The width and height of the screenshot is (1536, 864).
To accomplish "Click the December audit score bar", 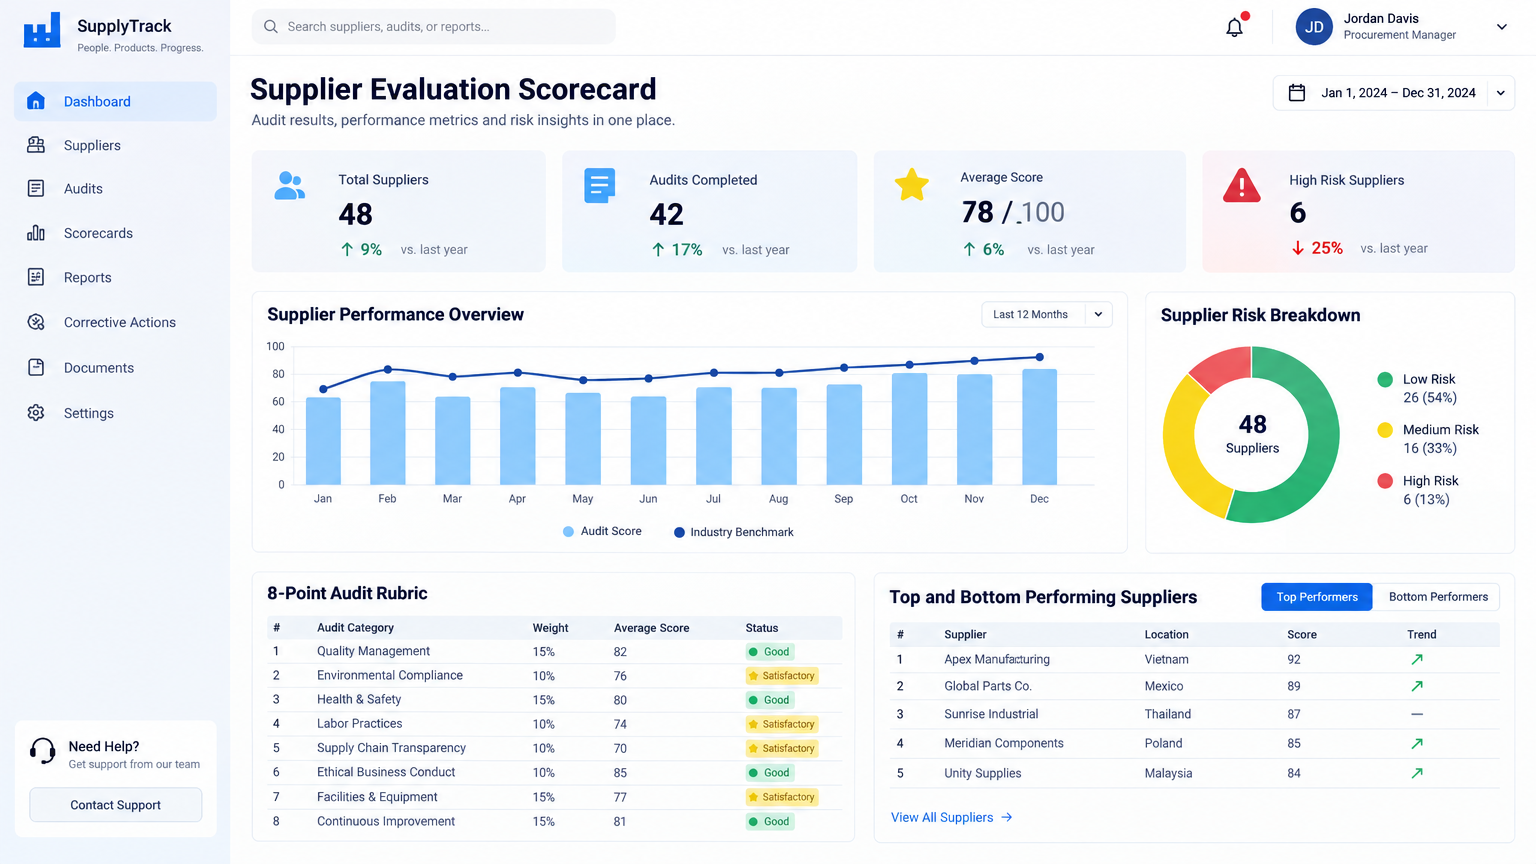I will [1040, 427].
